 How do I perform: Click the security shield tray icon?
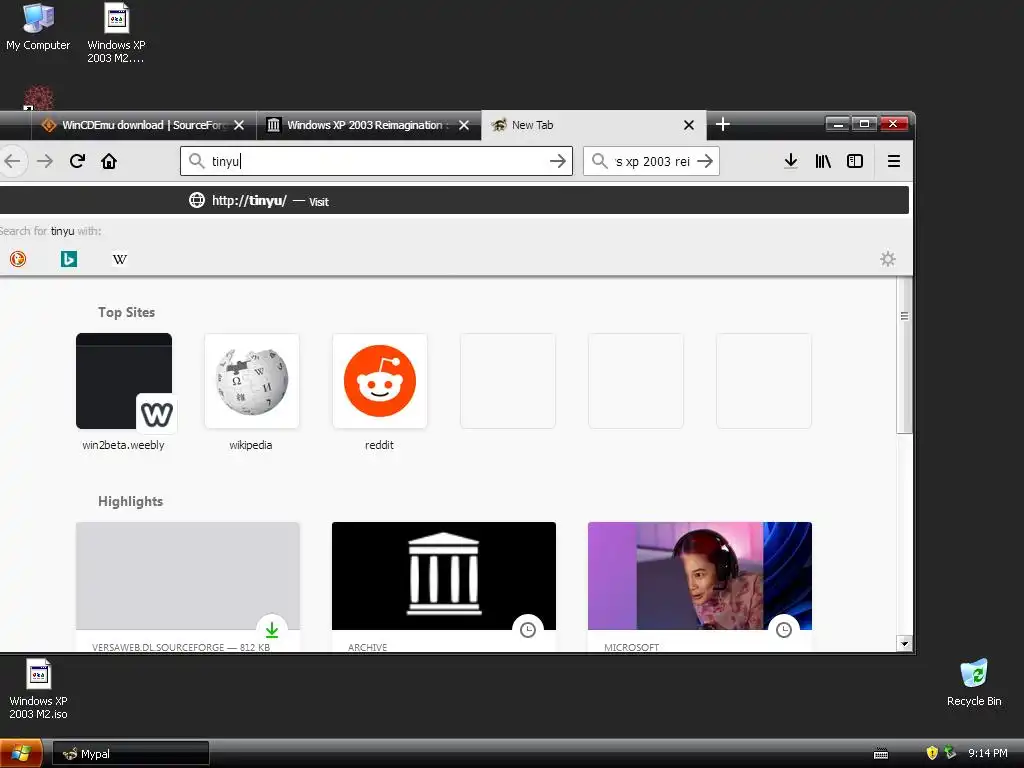[932, 753]
